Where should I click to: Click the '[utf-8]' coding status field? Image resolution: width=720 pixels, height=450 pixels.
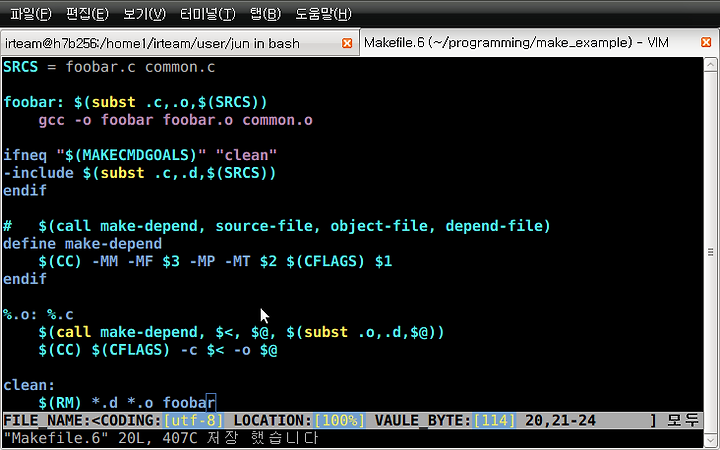coord(193,421)
